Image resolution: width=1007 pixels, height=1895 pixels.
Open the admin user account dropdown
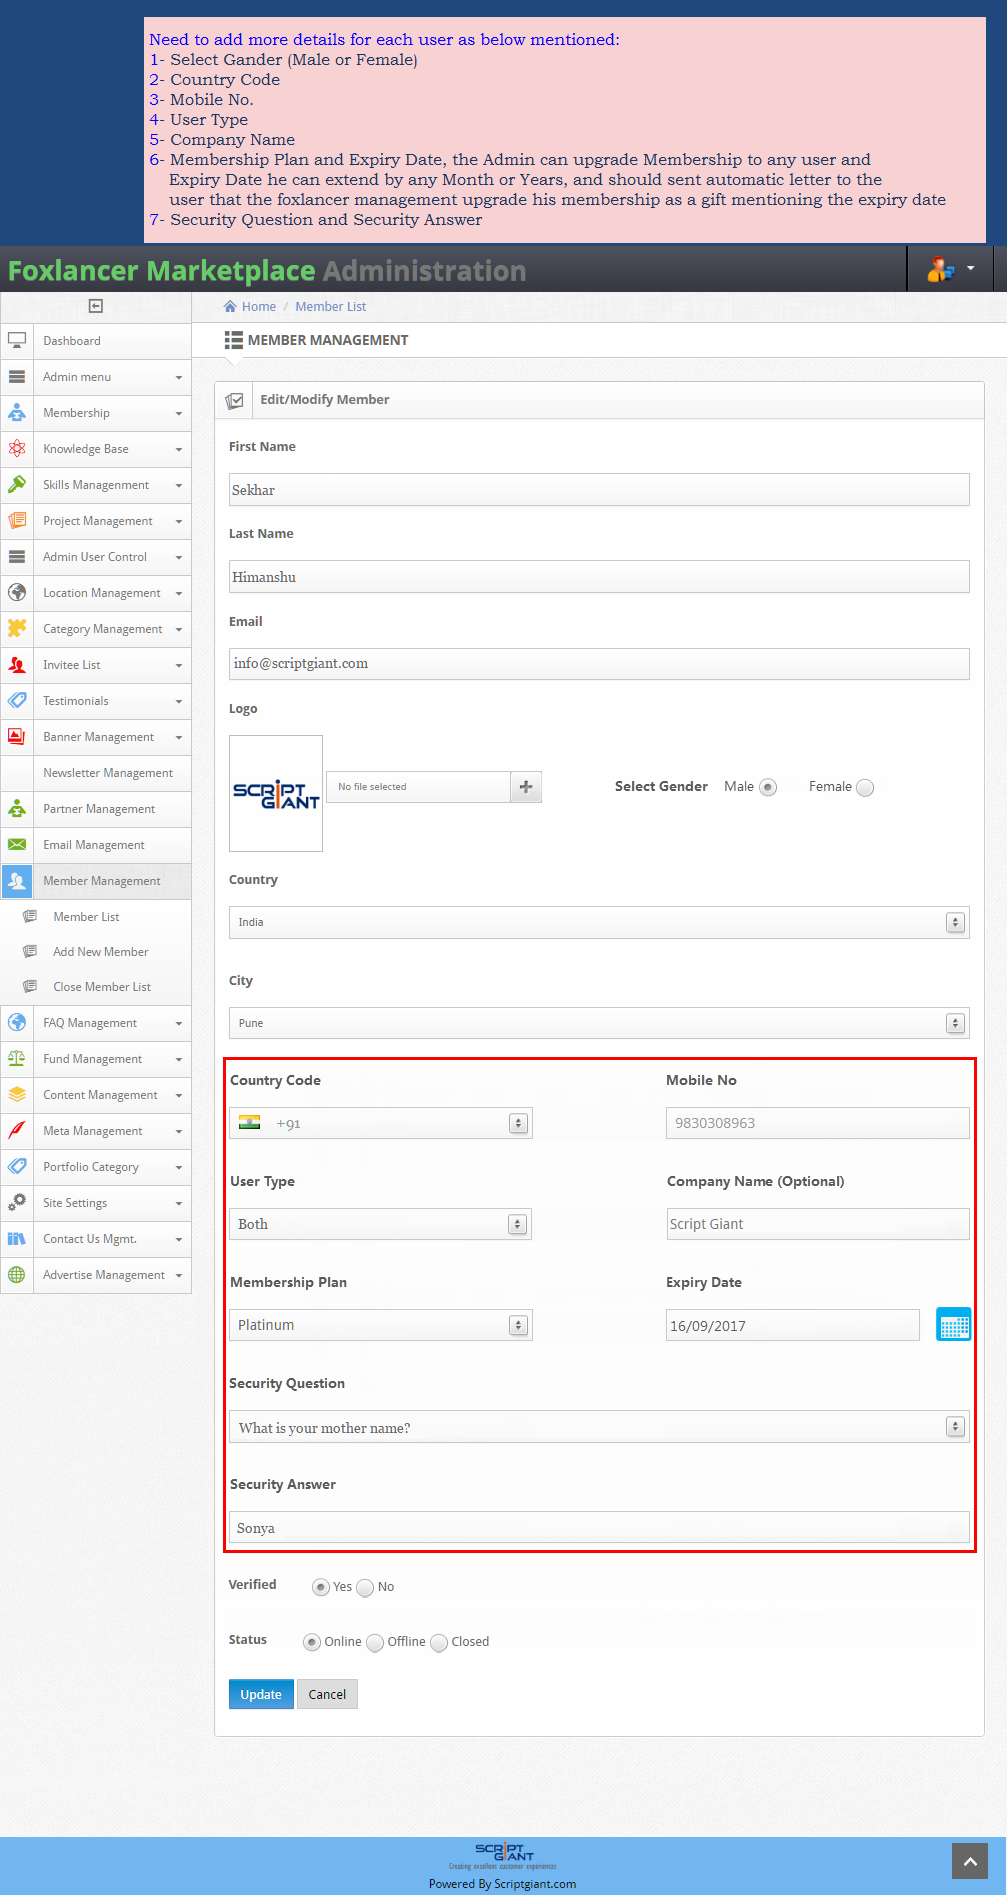click(x=950, y=268)
